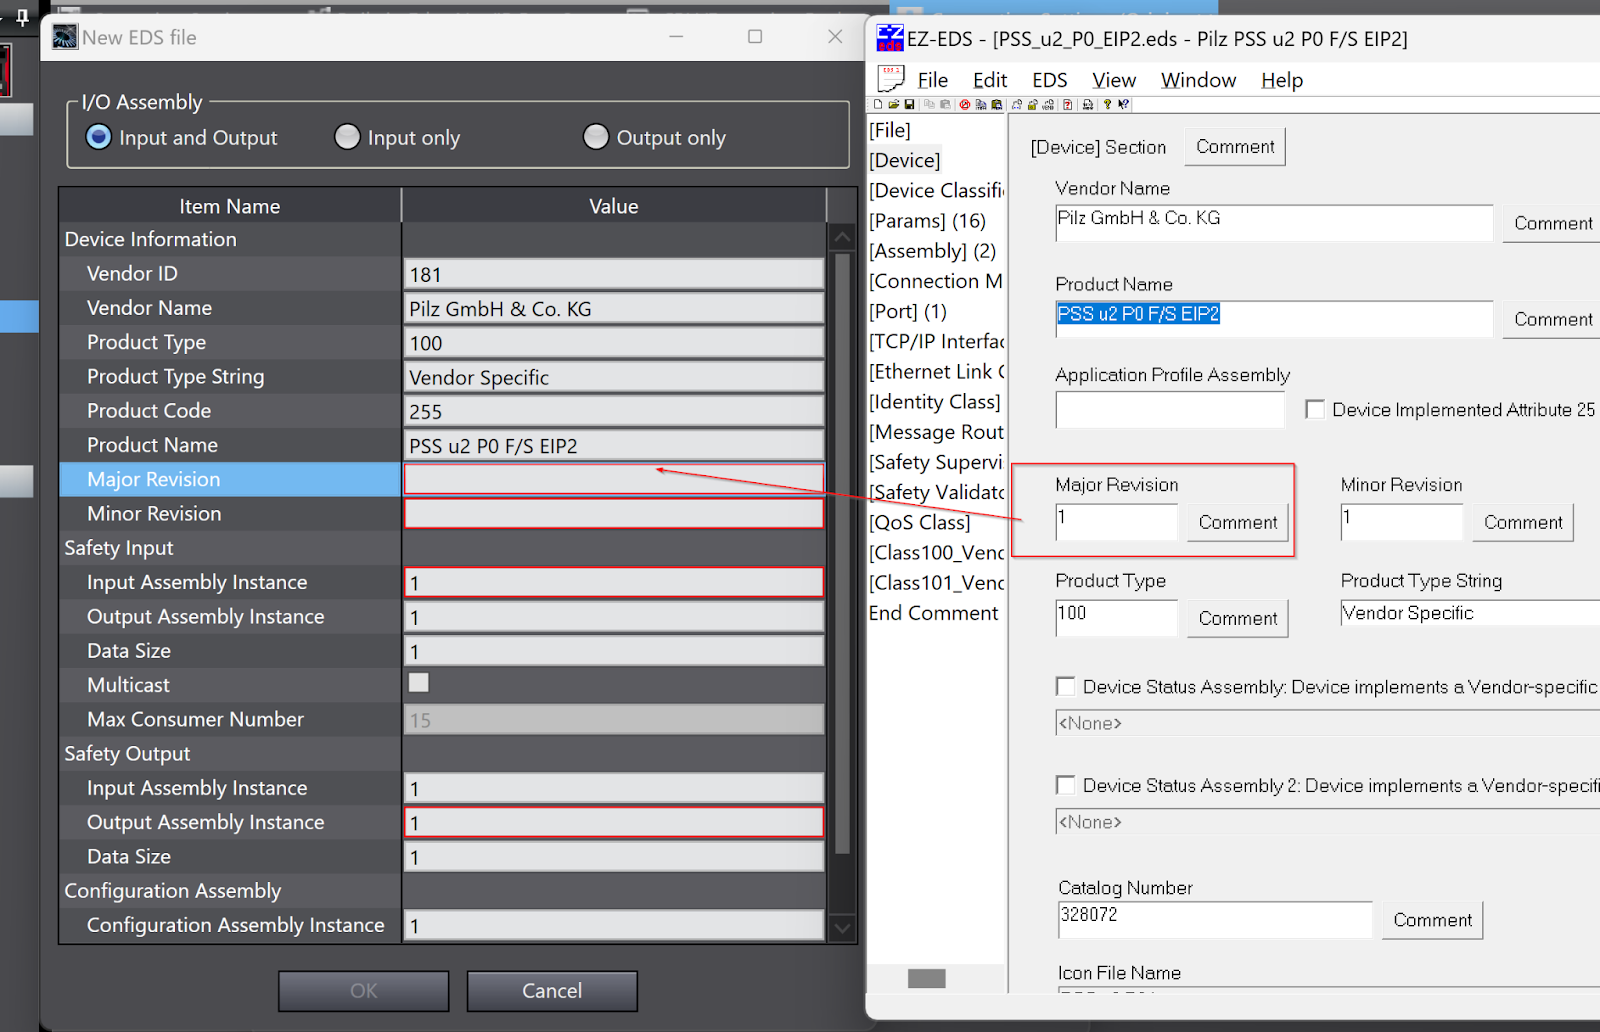
Task: Select the Output only radio button
Action: [x=596, y=137]
